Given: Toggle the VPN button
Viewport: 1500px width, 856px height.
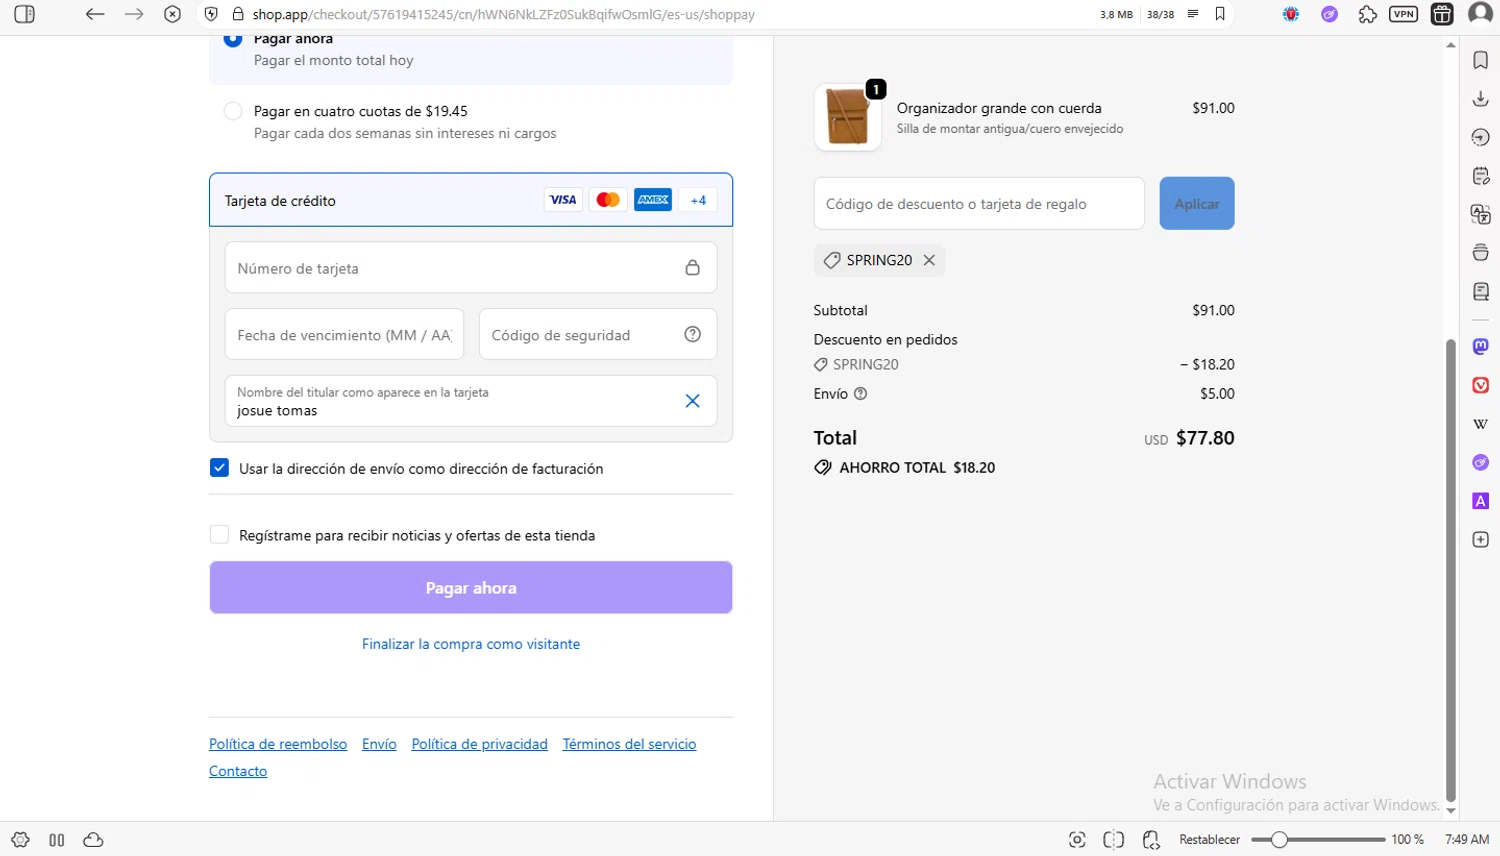Looking at the screenshot, I should tap(1404, 14).
